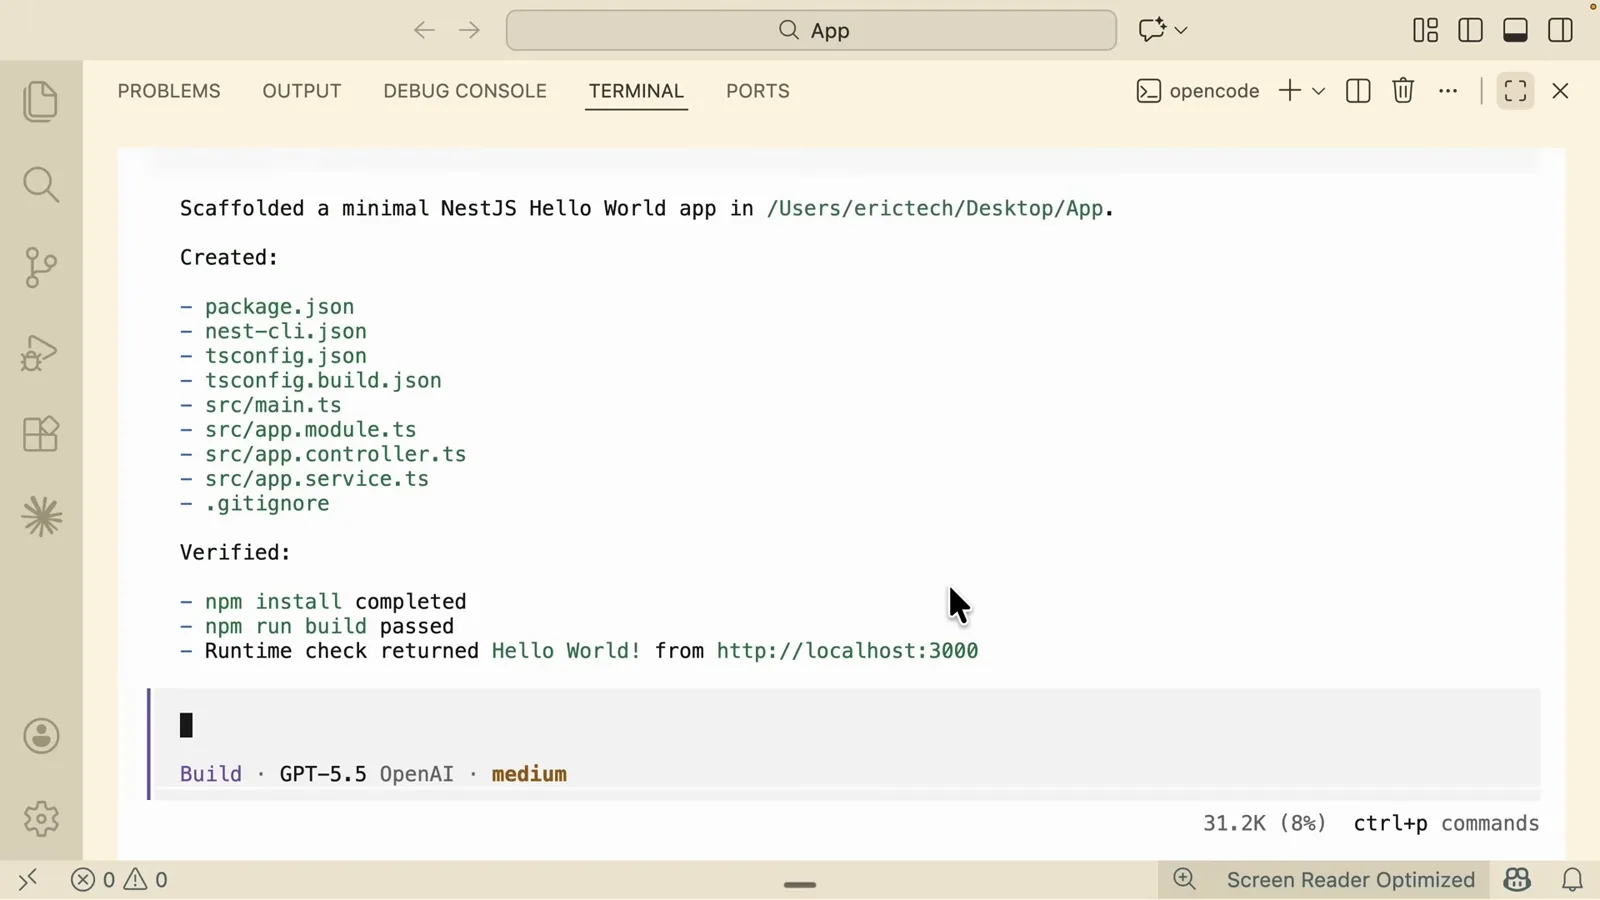Click the medium reasoning effort label
Image resolution: width=1600 pixels, height=900 pixels.
coord(529,774)
